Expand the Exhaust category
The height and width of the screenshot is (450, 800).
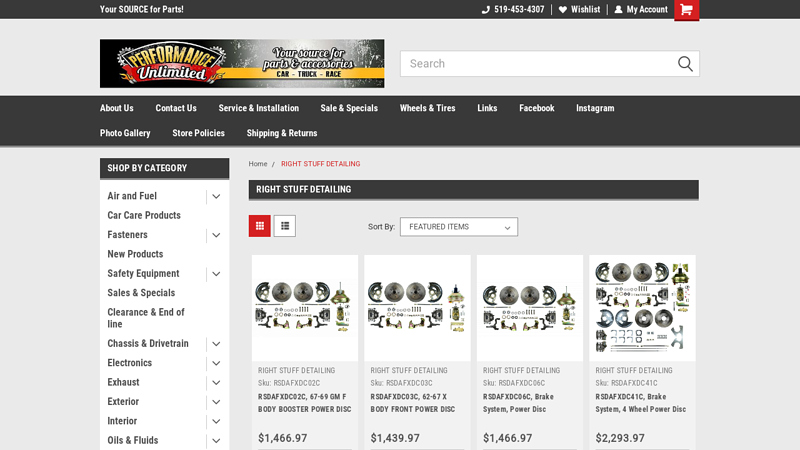[216, 383]
